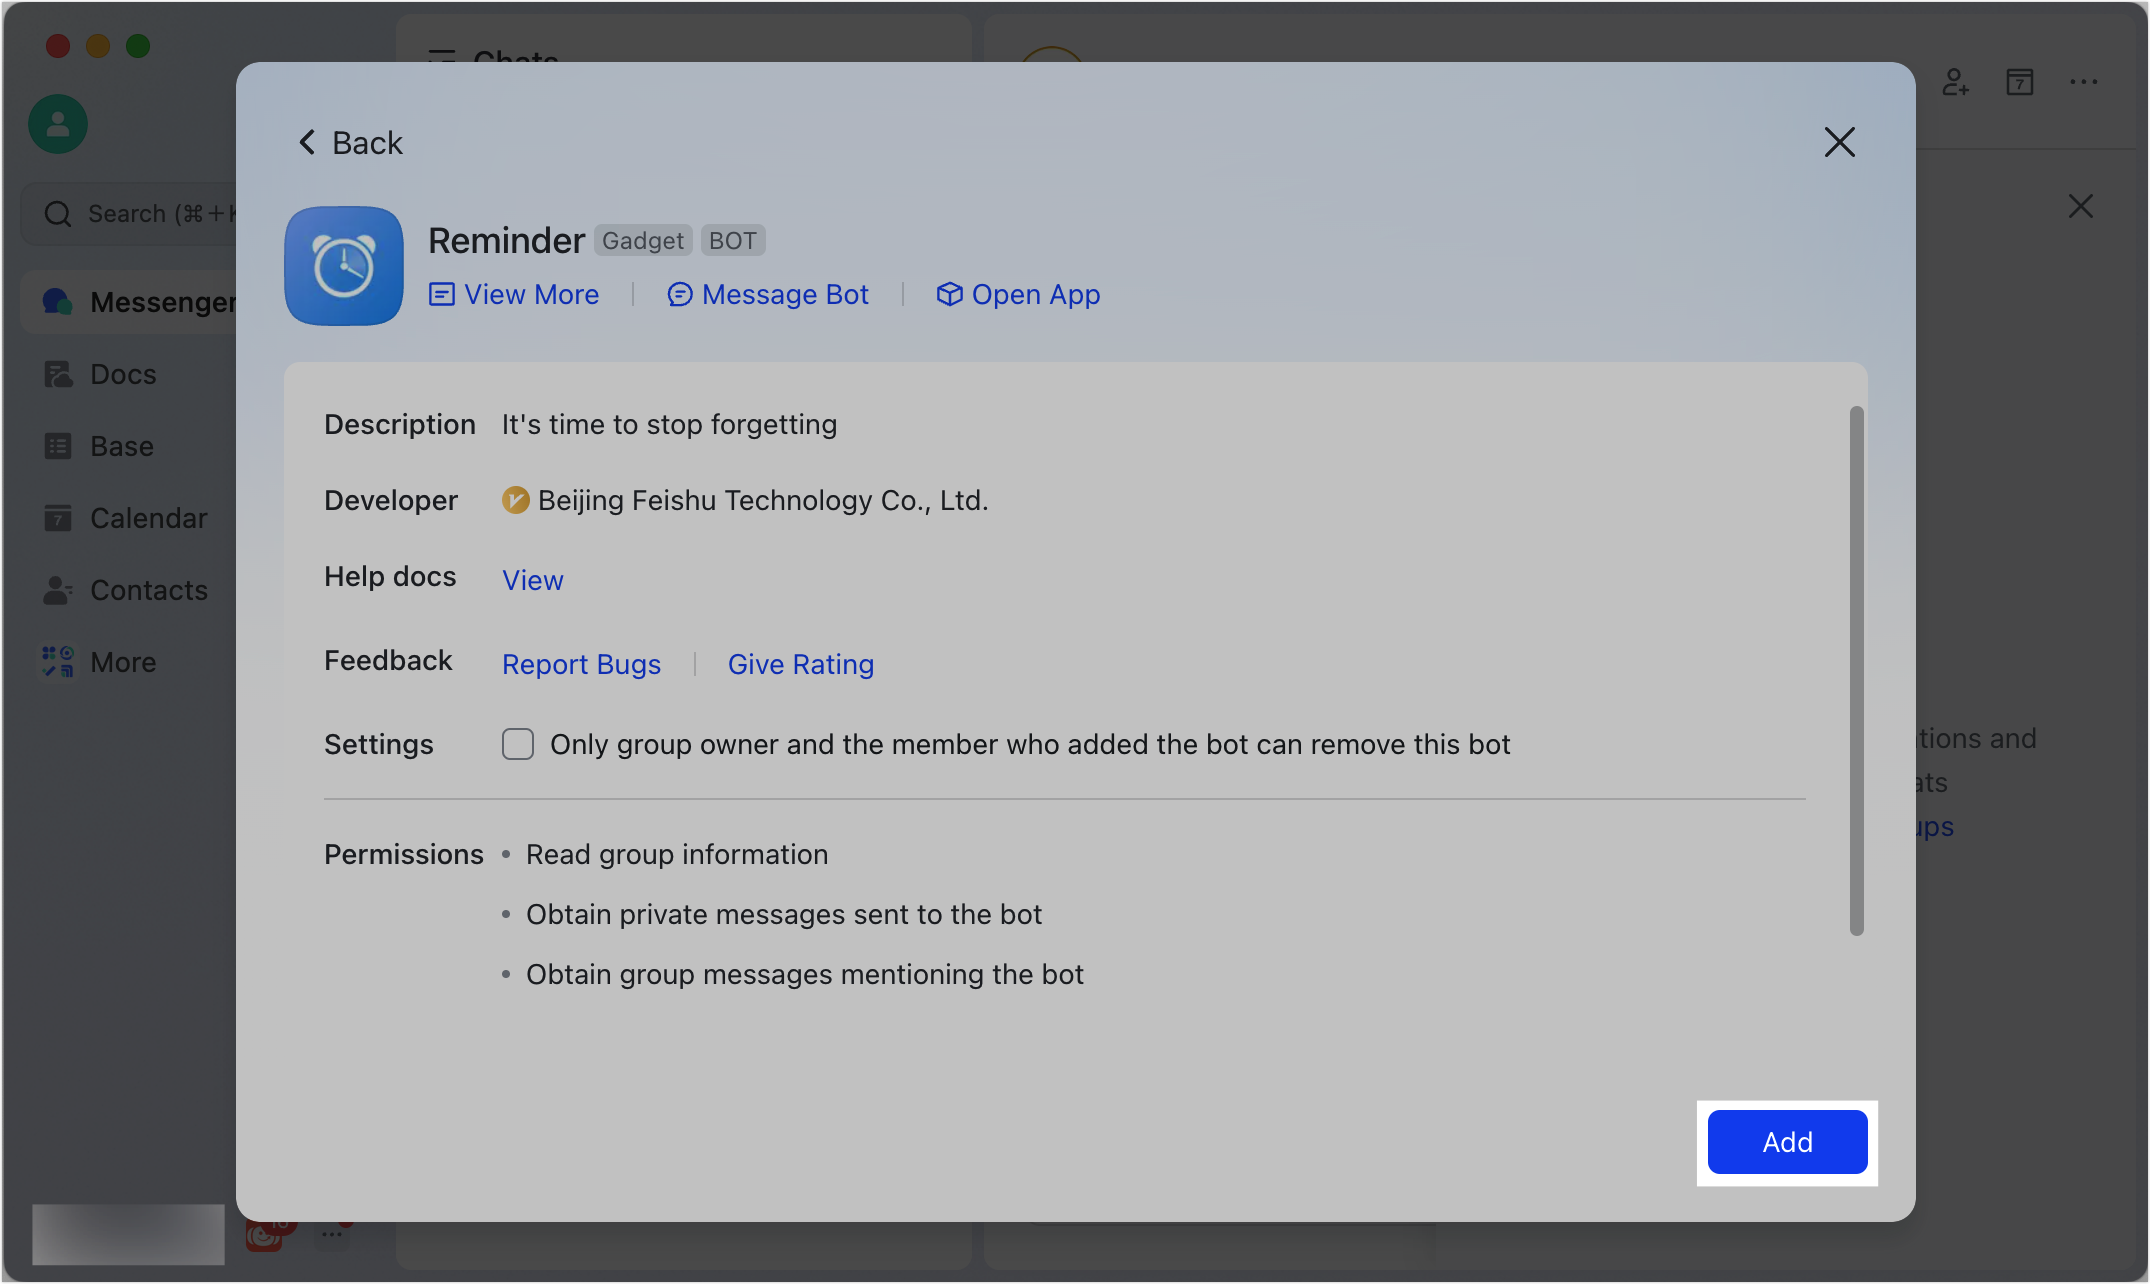Click the Open App cube icon
Screen dimensions: 2150x1284
click(948, 294)
